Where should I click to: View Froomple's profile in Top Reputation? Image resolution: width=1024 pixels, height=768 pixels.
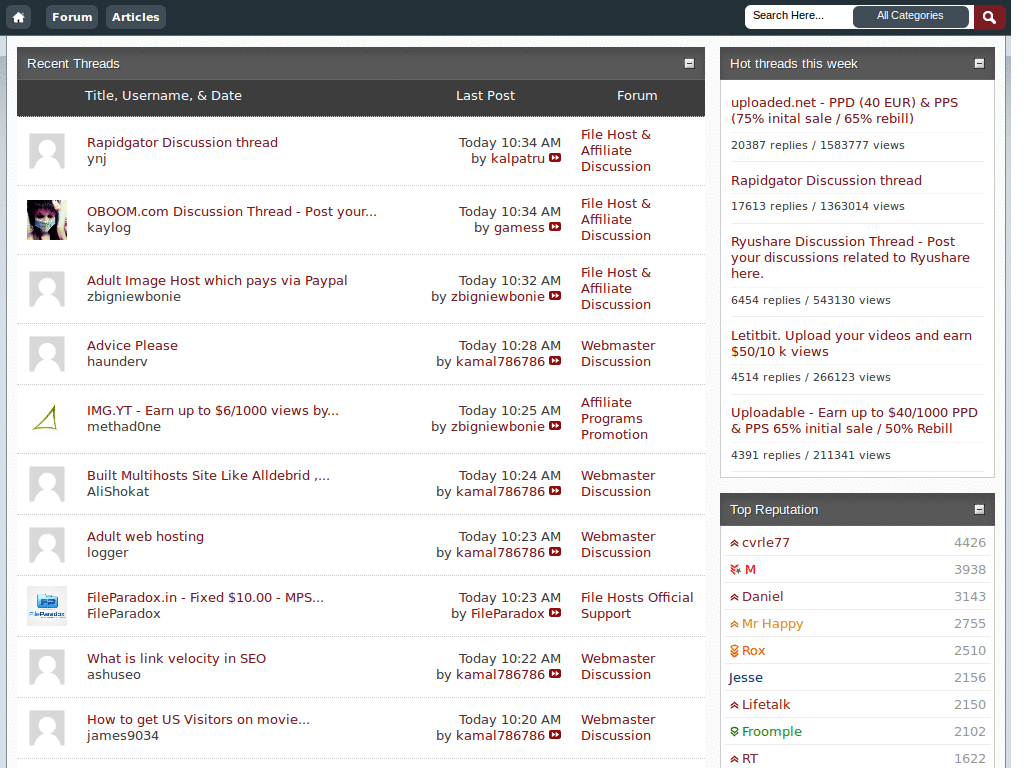click(771, 732)
